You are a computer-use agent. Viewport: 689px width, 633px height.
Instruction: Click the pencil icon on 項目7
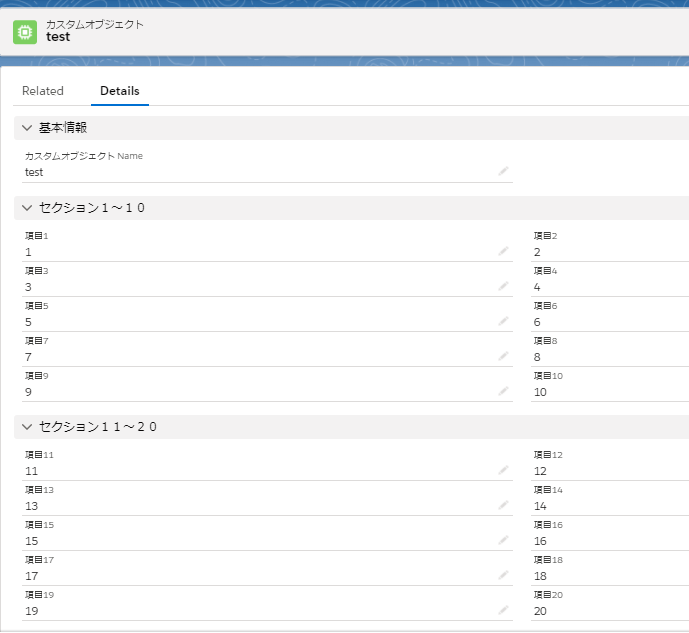click(x=504, y=356)
